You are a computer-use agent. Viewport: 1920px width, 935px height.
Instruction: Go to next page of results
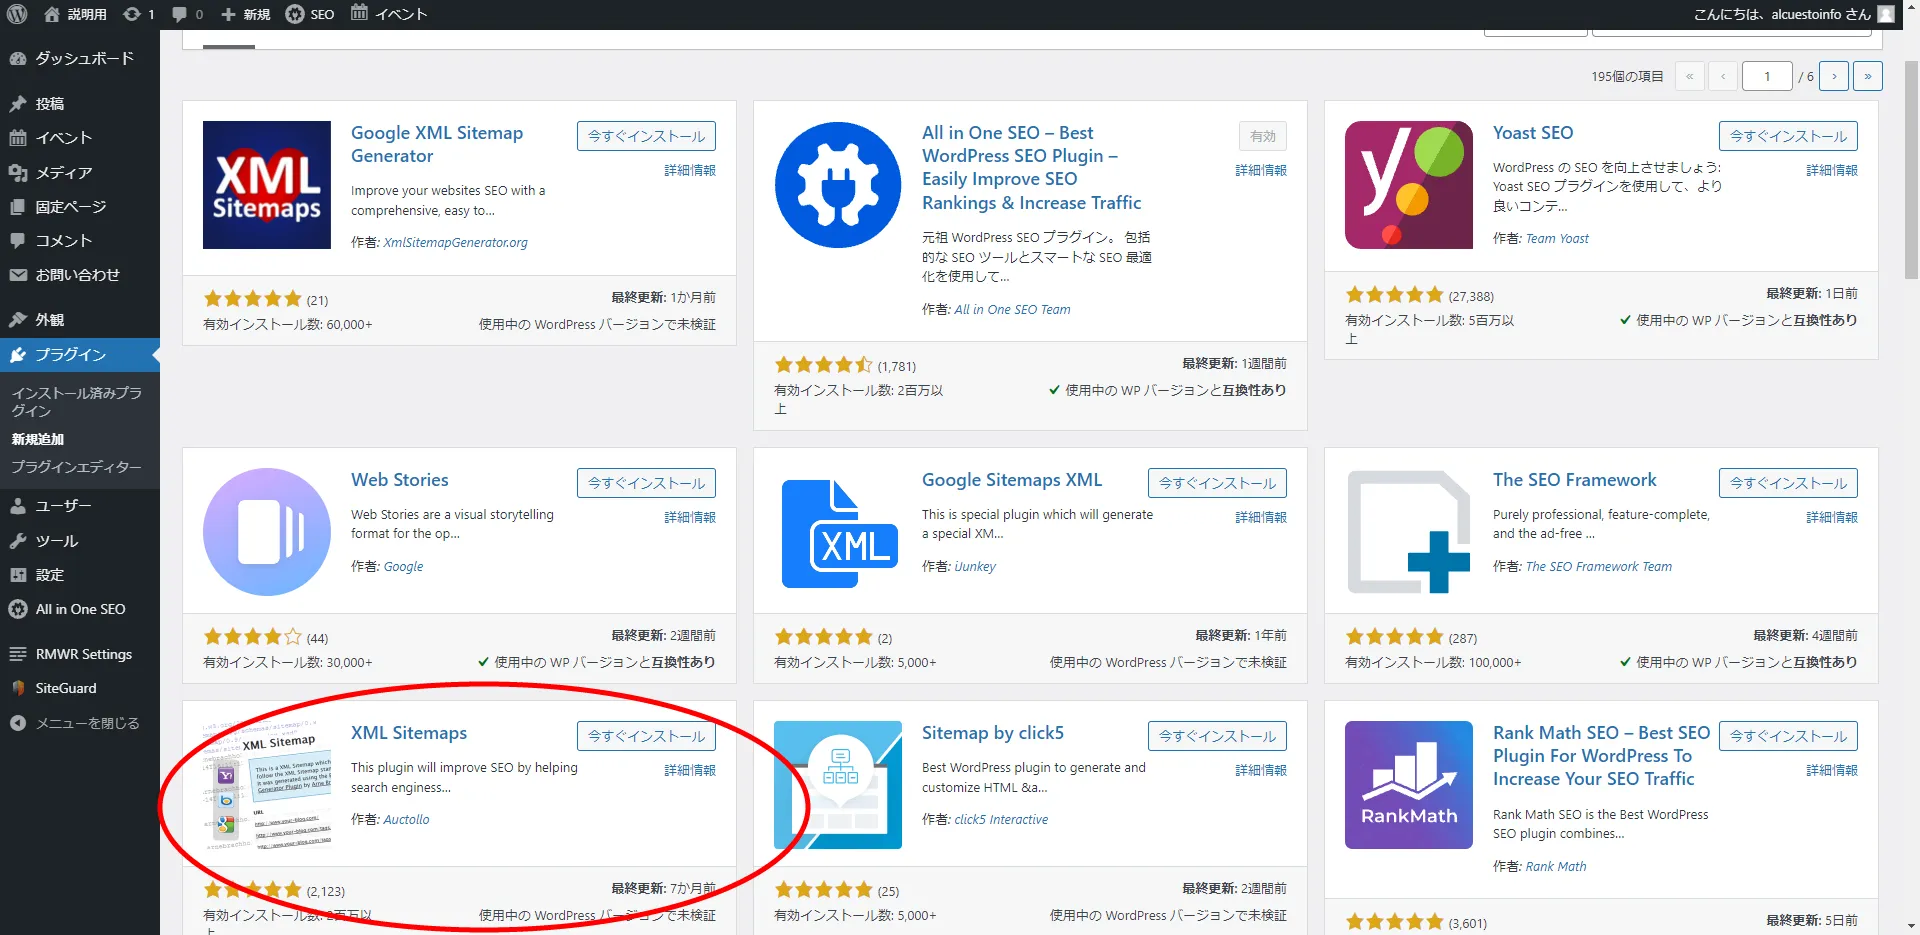pyautogui.click(x=1834, y=76)
